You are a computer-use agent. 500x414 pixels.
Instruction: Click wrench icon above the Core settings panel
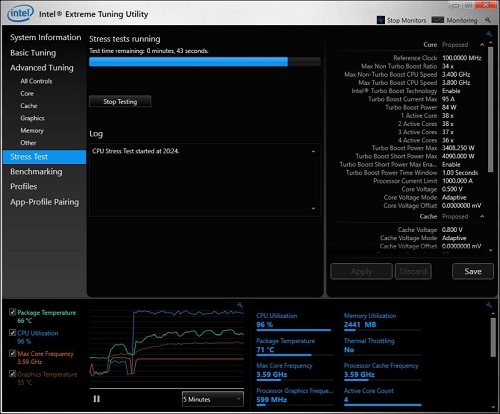[x=489, y=34]
